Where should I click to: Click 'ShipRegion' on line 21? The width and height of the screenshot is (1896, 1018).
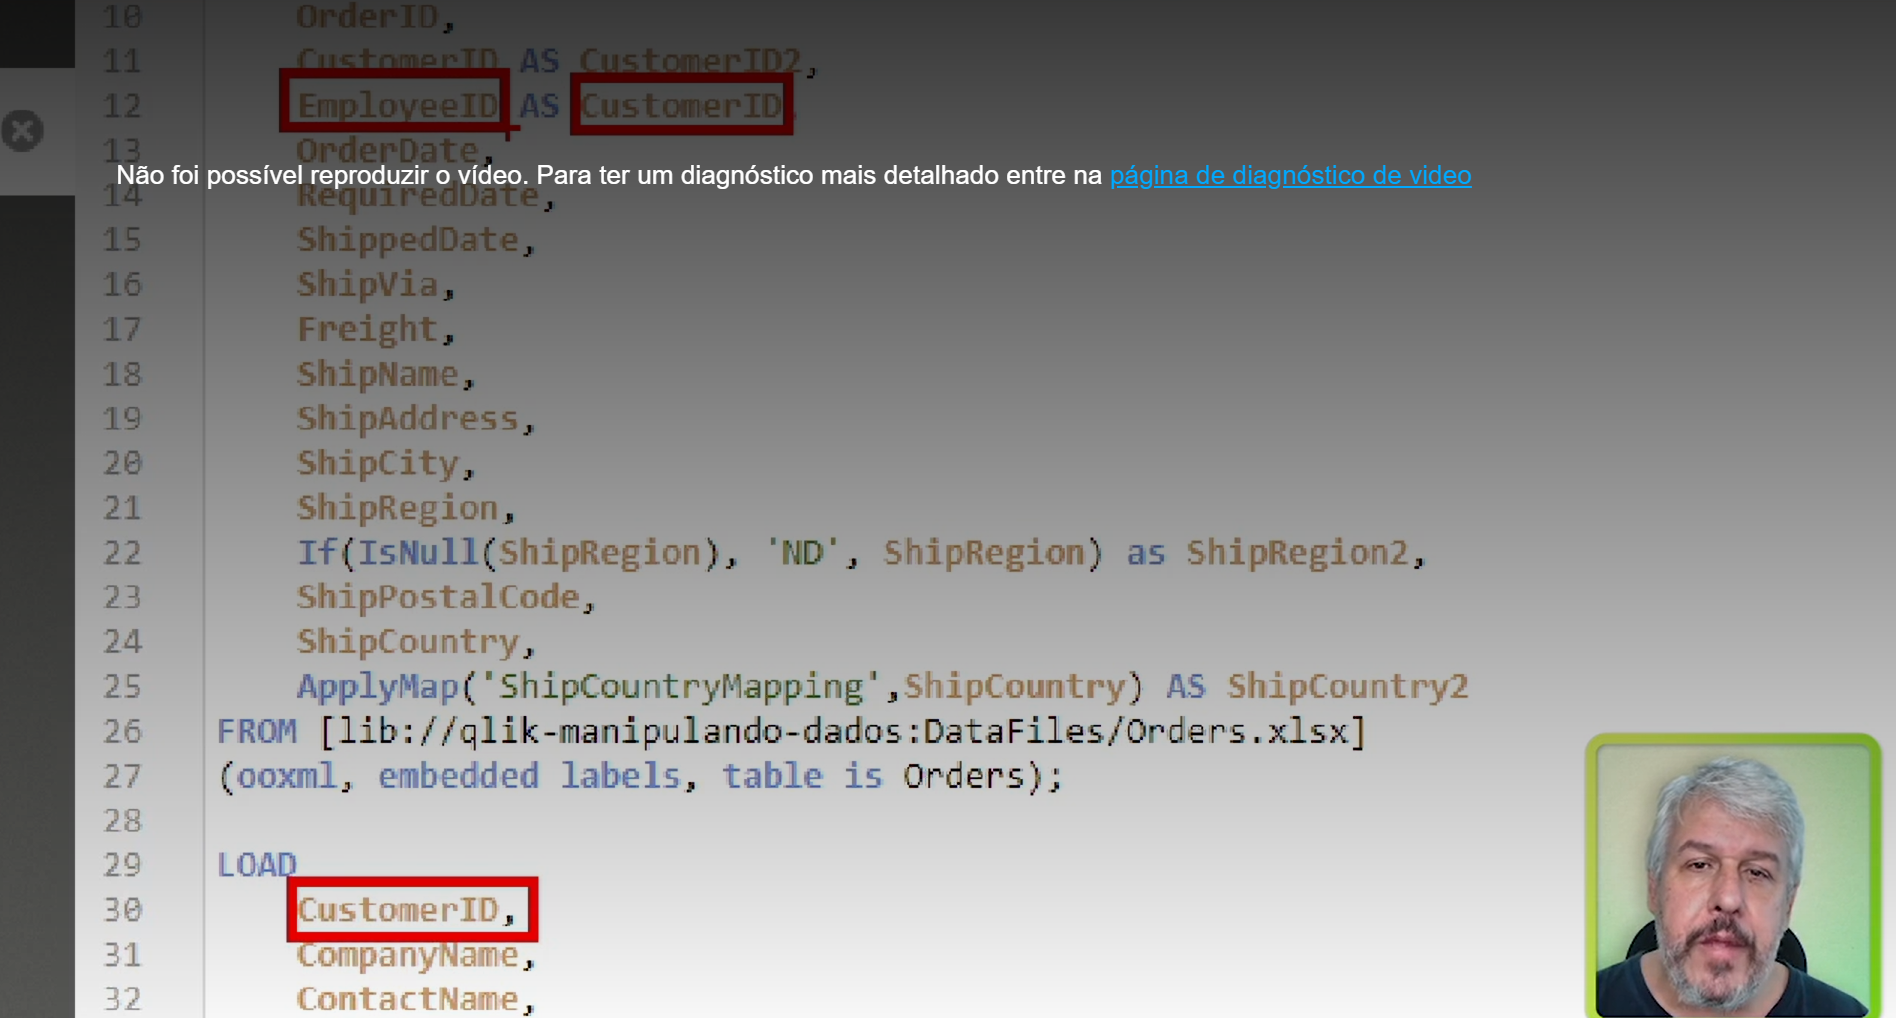click(x=397, y=508)
